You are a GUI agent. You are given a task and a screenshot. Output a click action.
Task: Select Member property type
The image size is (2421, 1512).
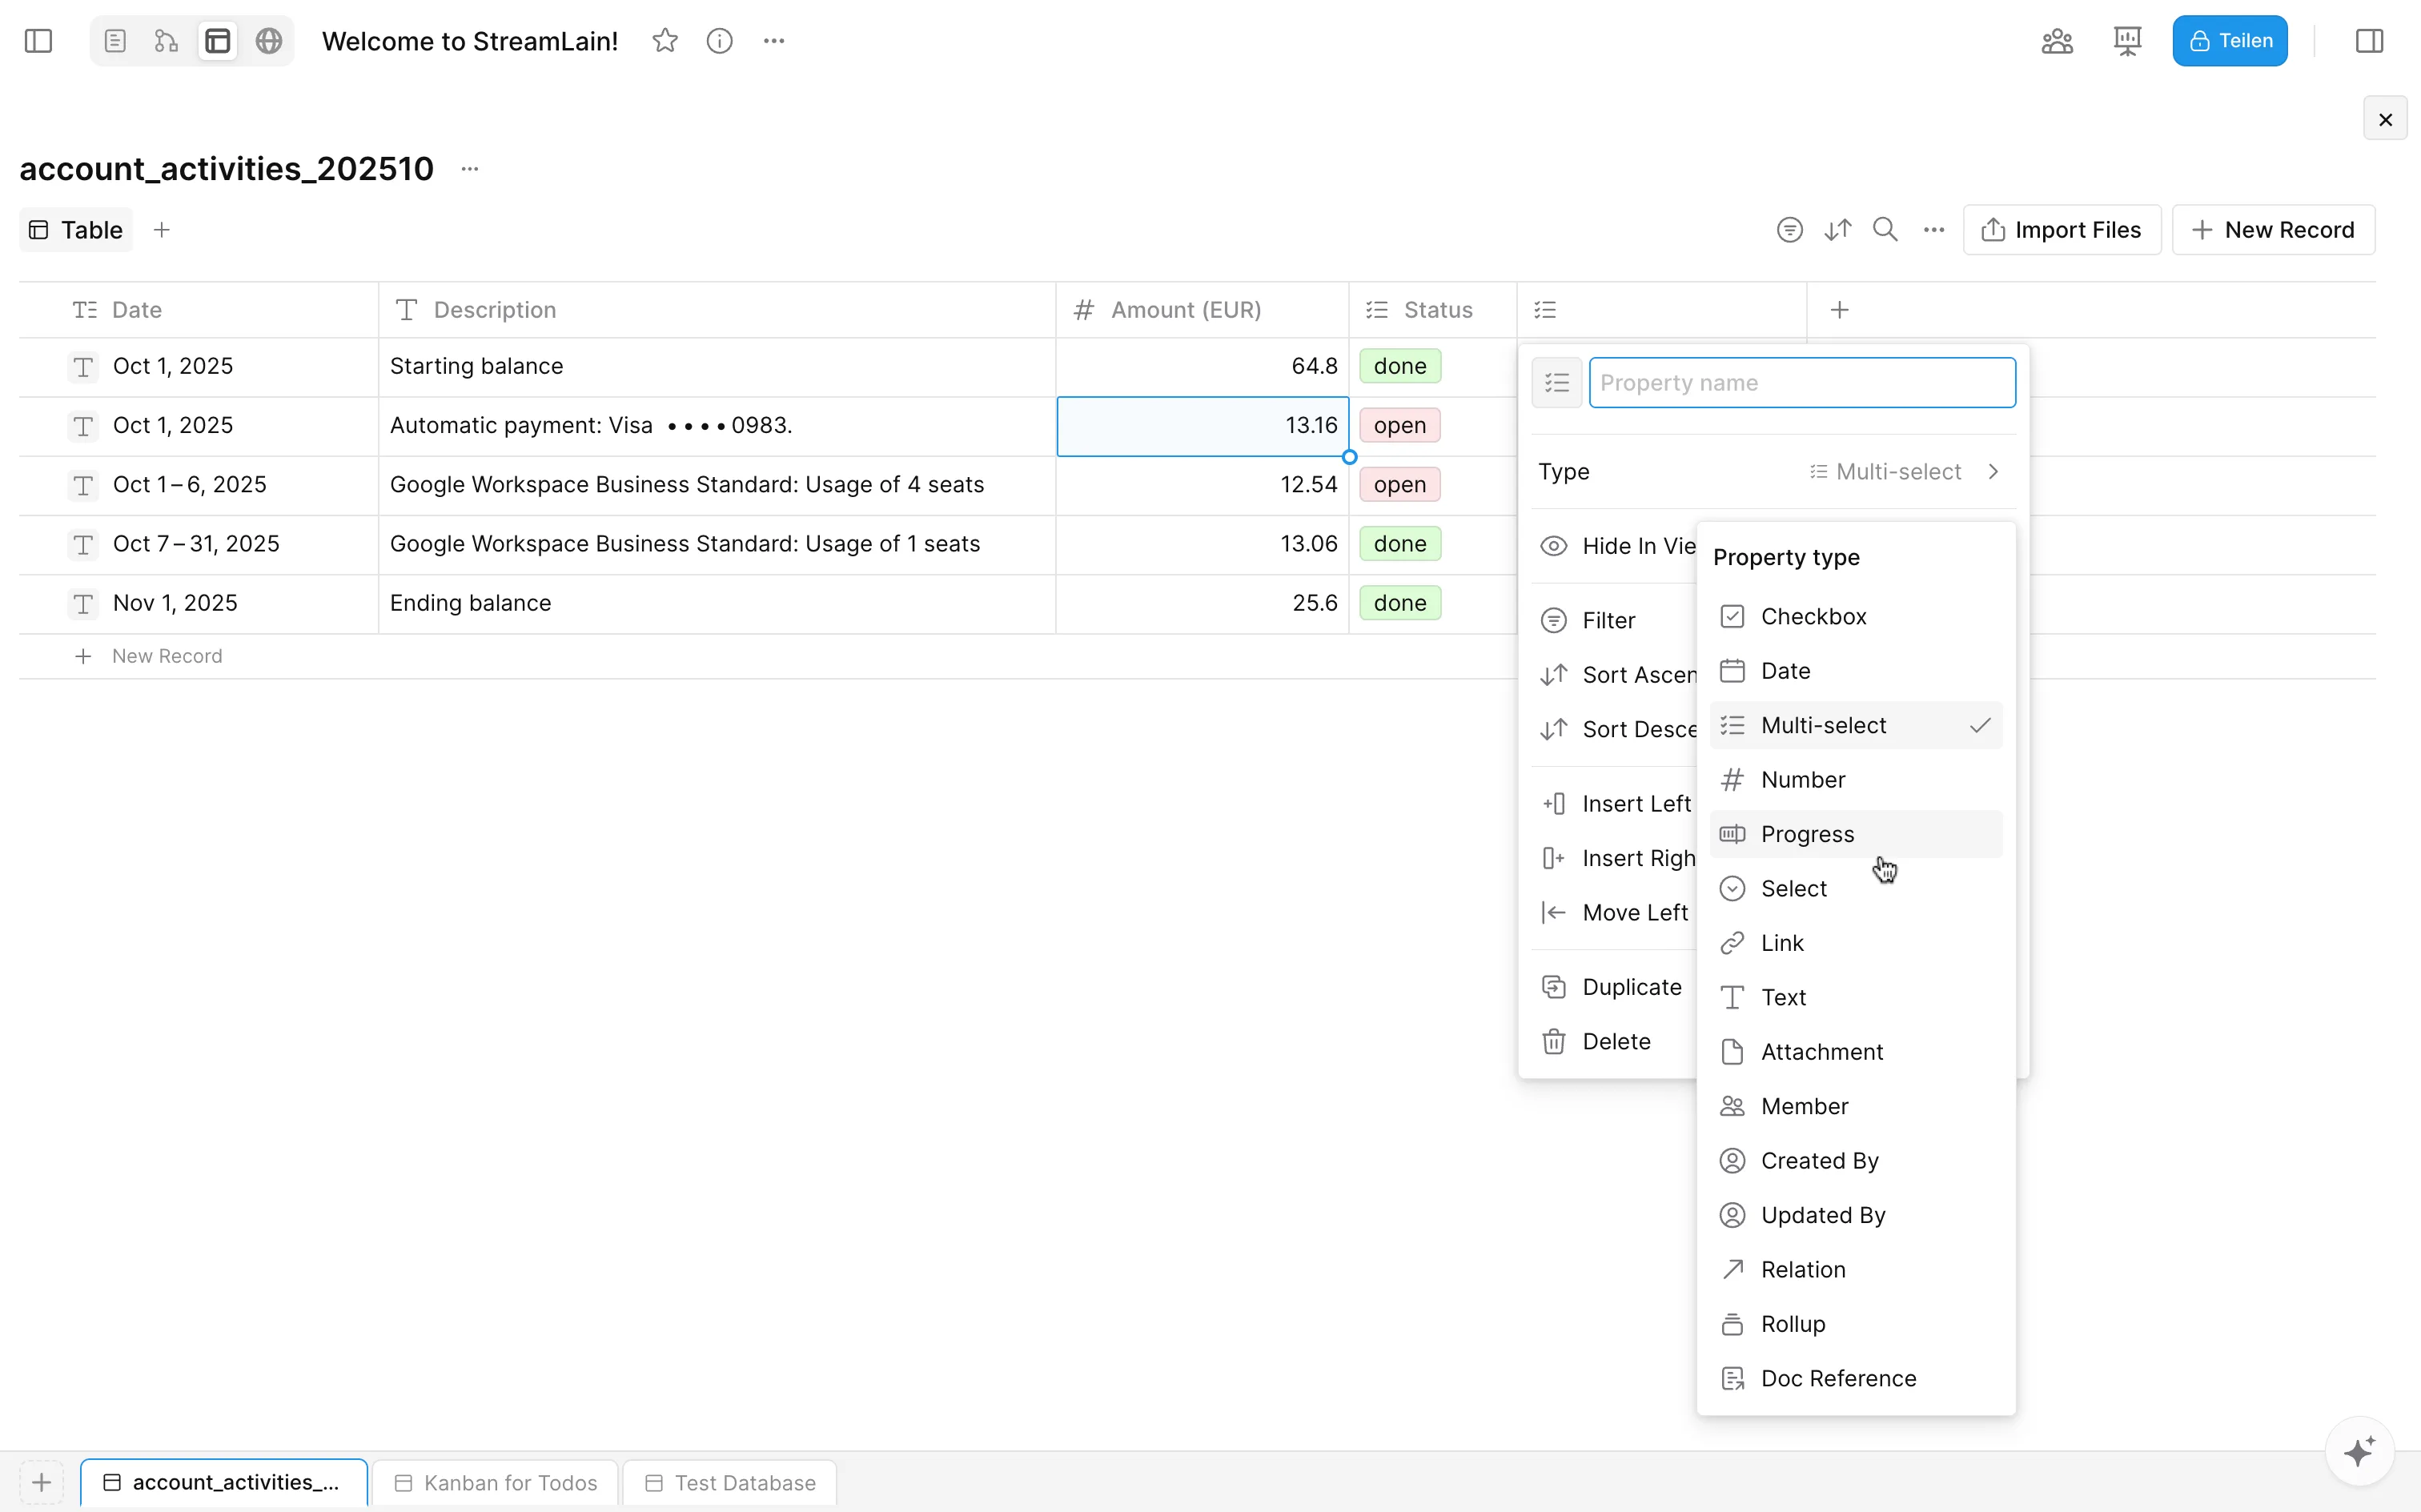point(1856,1107)
